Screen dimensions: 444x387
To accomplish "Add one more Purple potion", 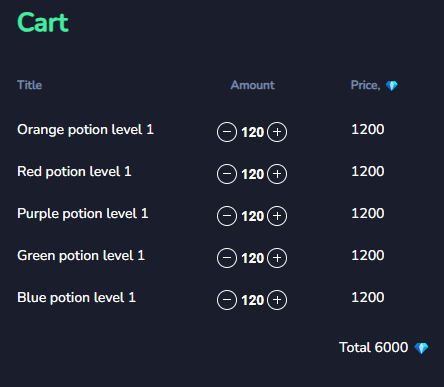I will pyautogui.click(x=277, y=216).
